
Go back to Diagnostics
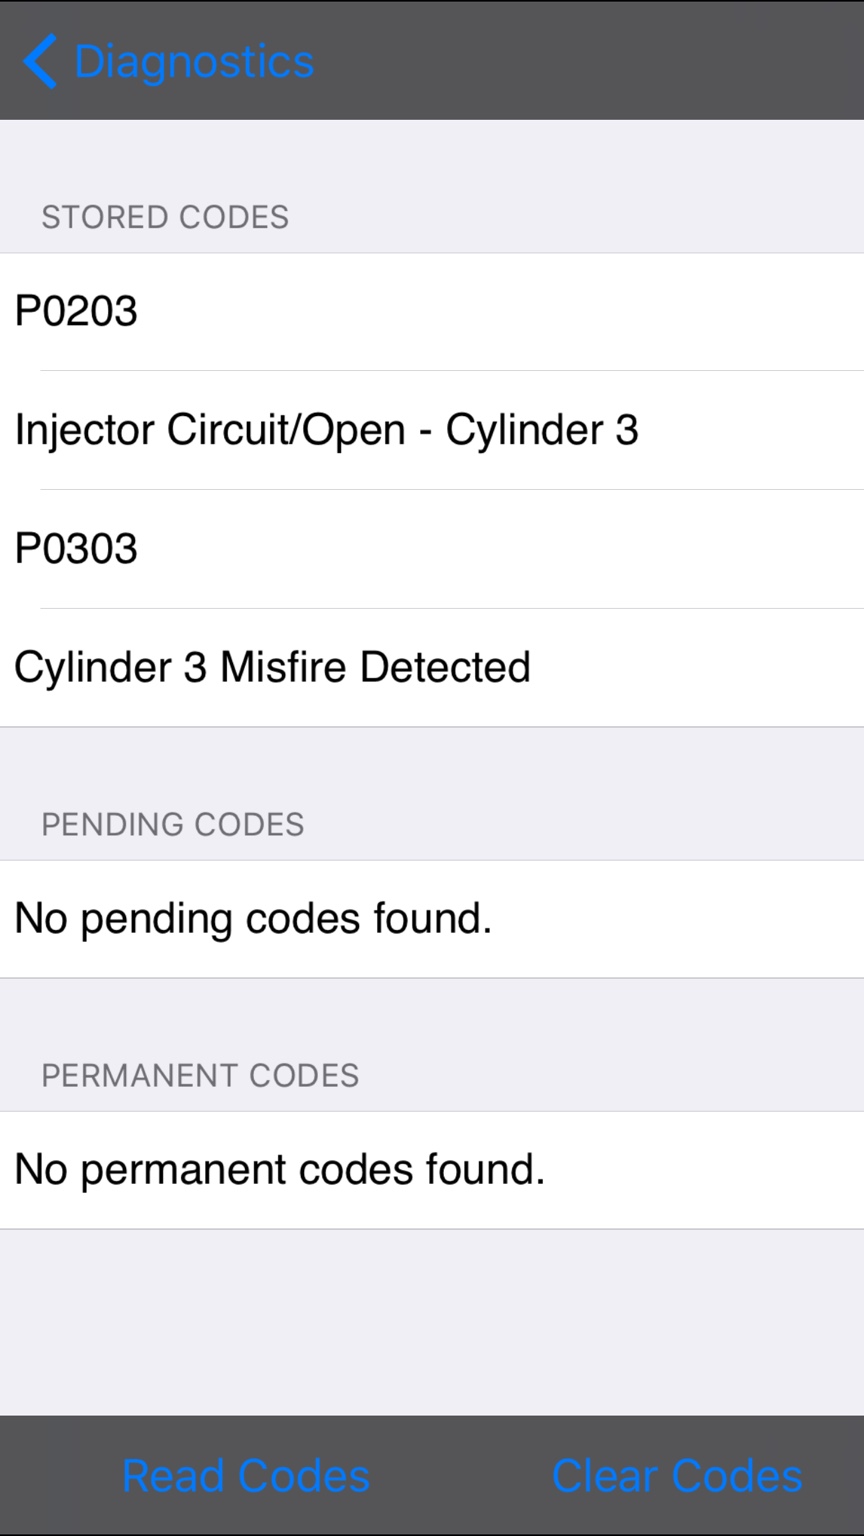[168, 61]
